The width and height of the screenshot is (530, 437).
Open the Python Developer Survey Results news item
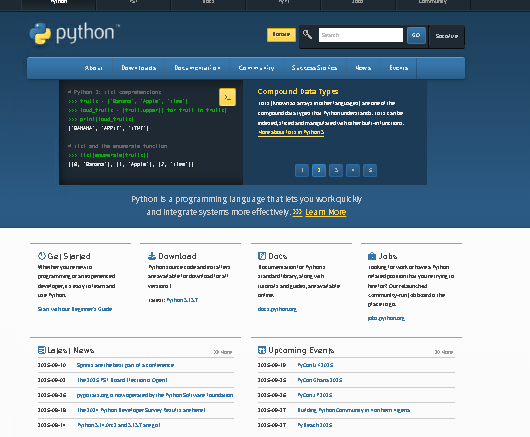141,410
